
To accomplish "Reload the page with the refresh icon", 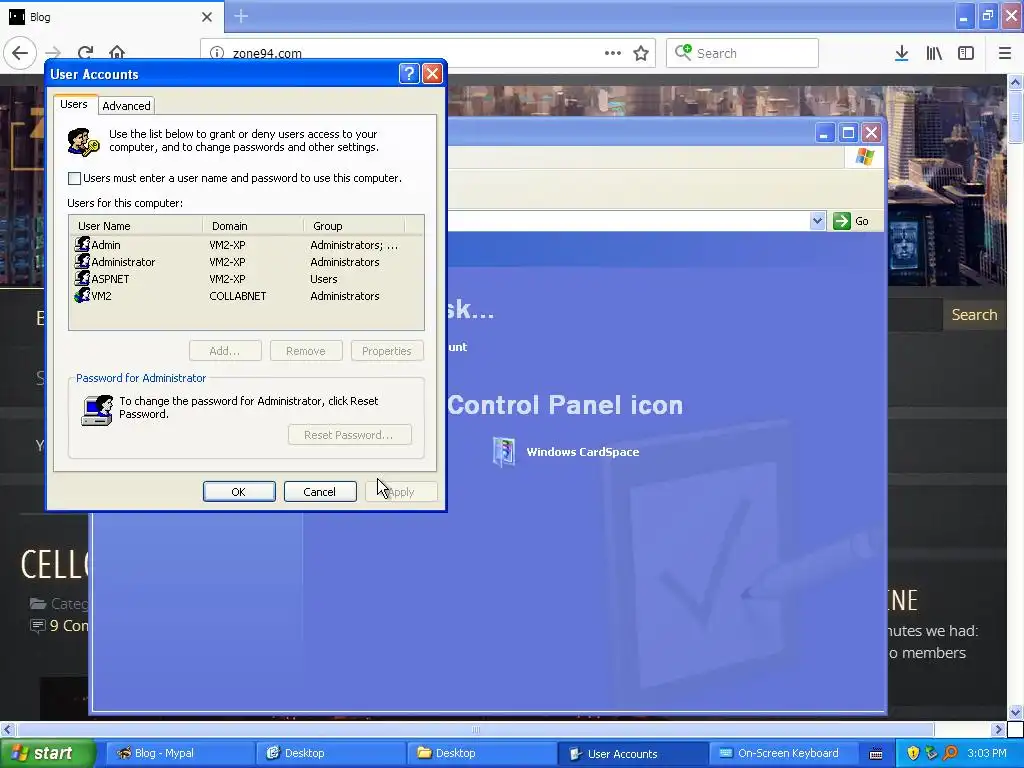I will (85, 53).
